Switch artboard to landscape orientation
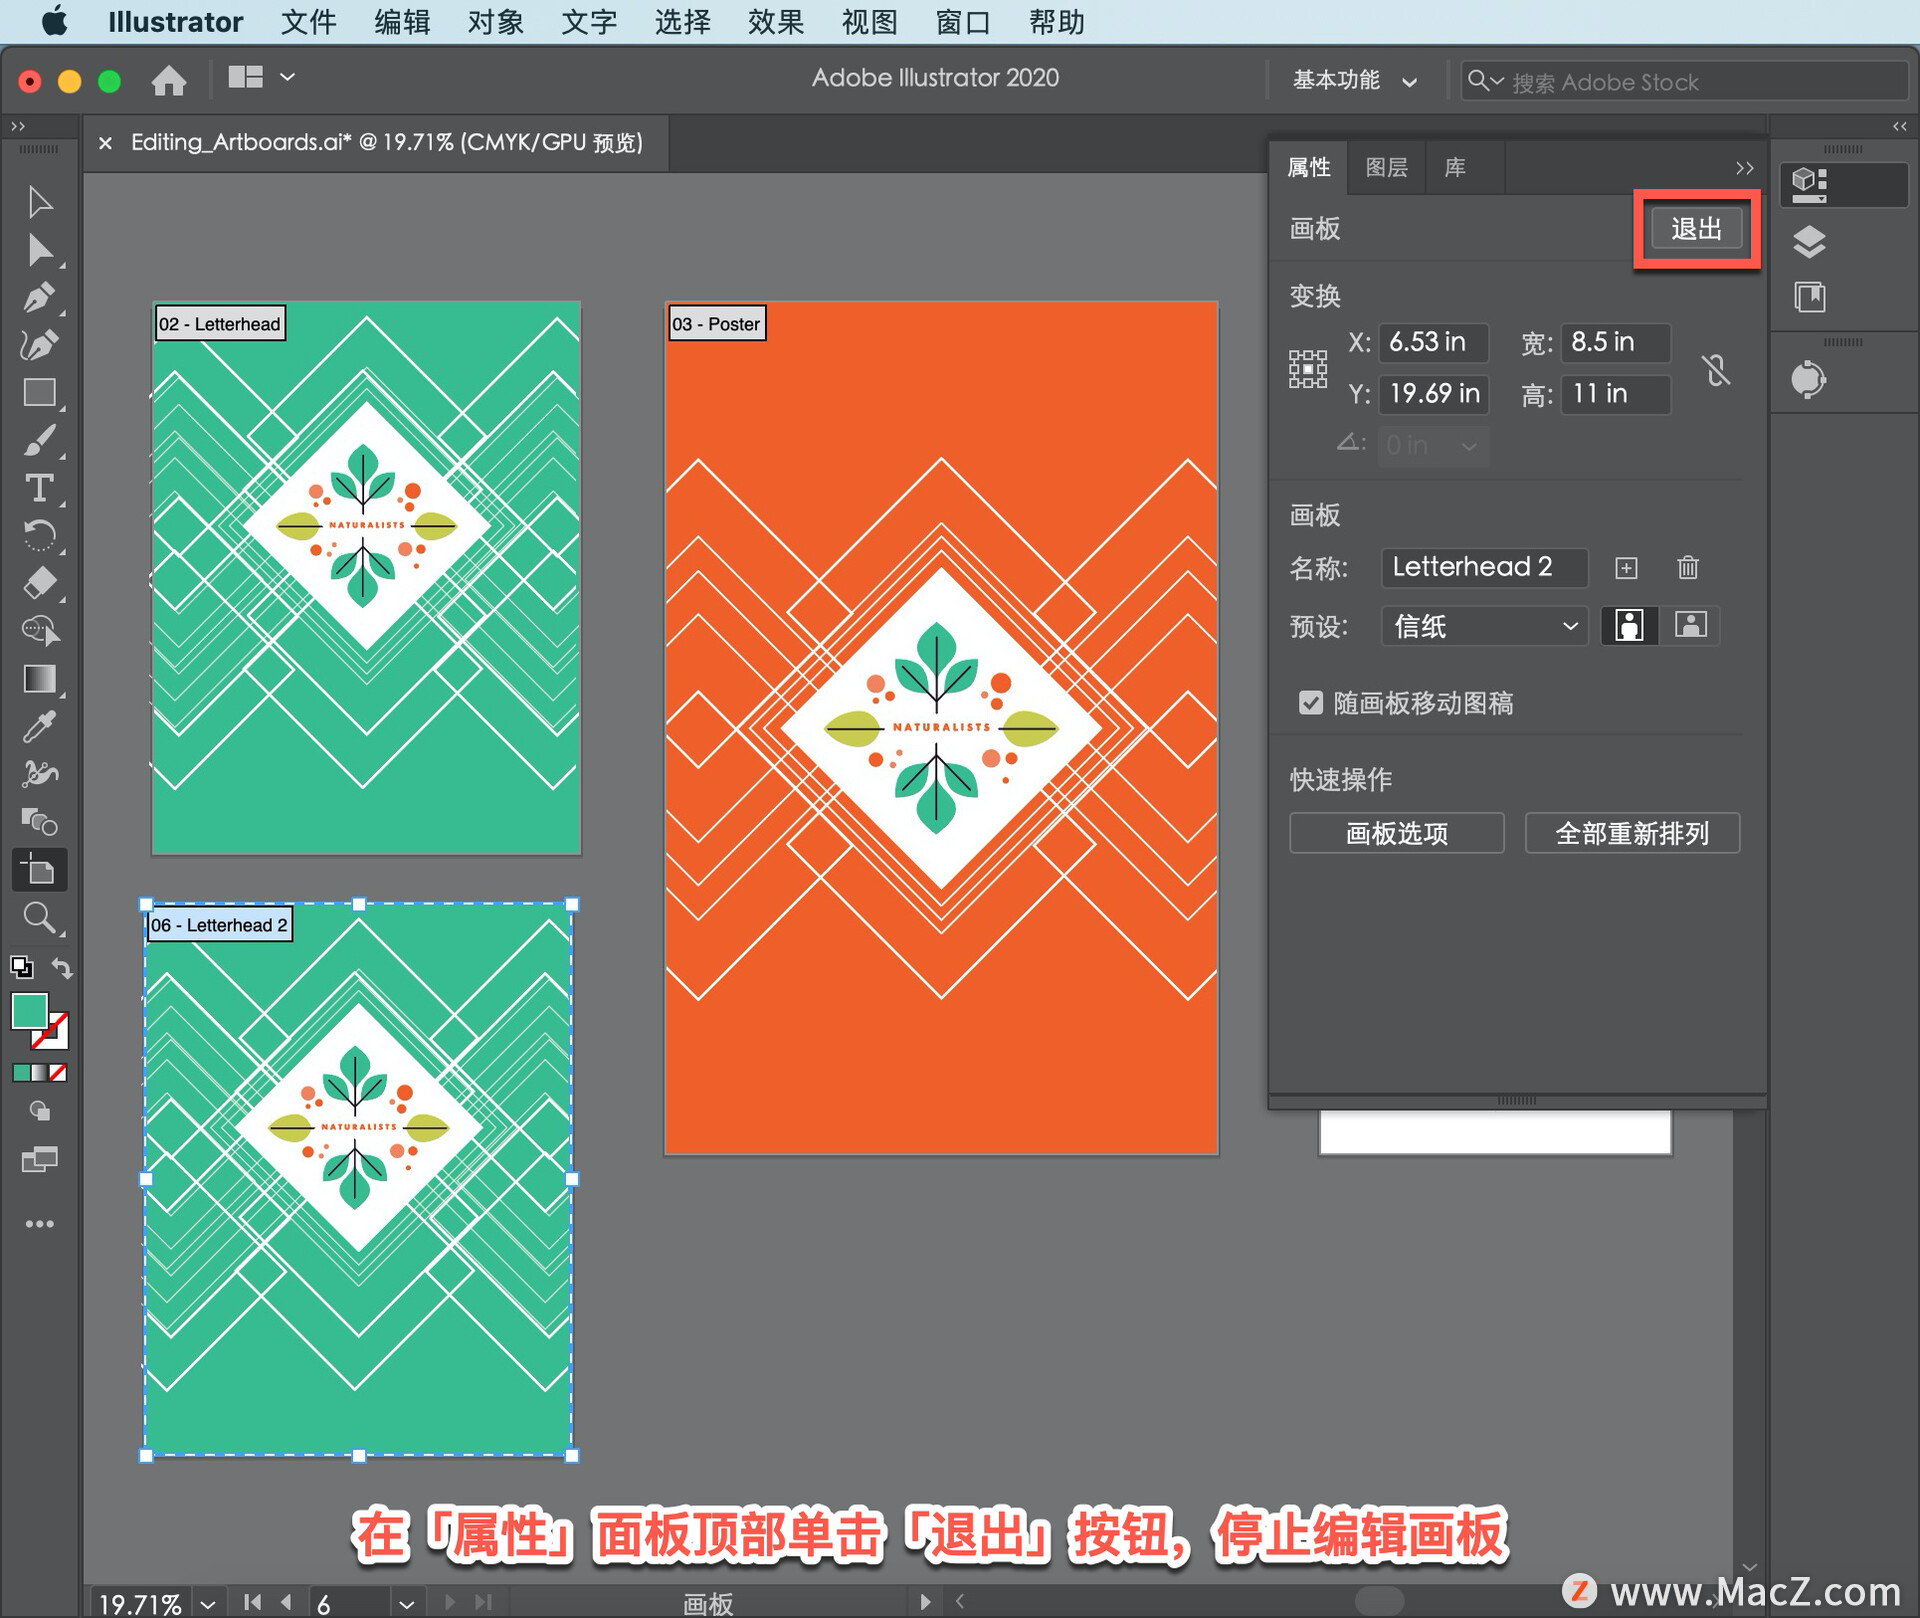The height and width of the screenshot is (1618, 1920). coord(1690,626)
